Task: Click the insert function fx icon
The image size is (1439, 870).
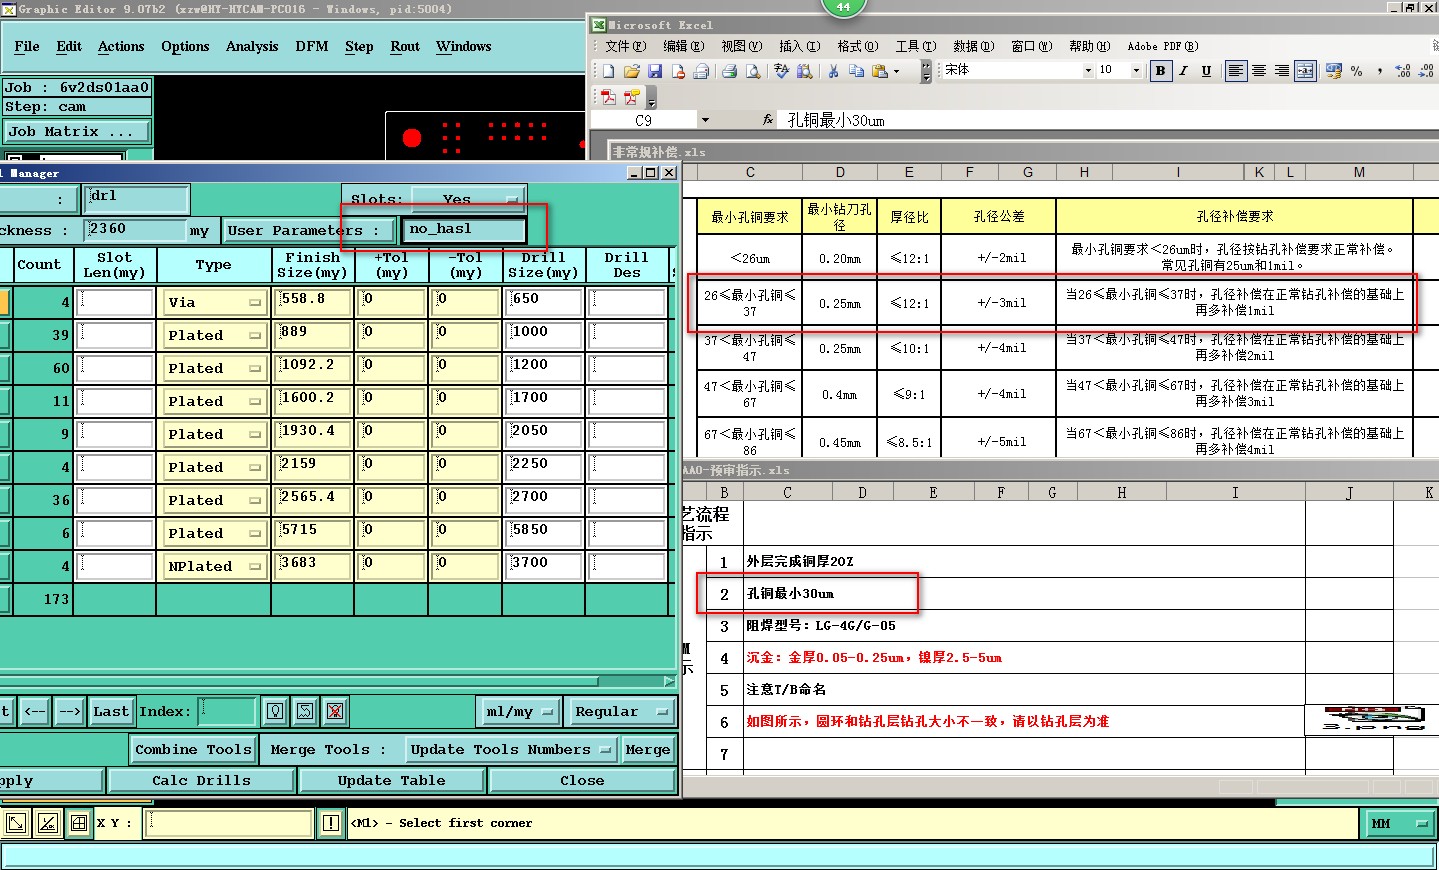Action: pos(768,120)
